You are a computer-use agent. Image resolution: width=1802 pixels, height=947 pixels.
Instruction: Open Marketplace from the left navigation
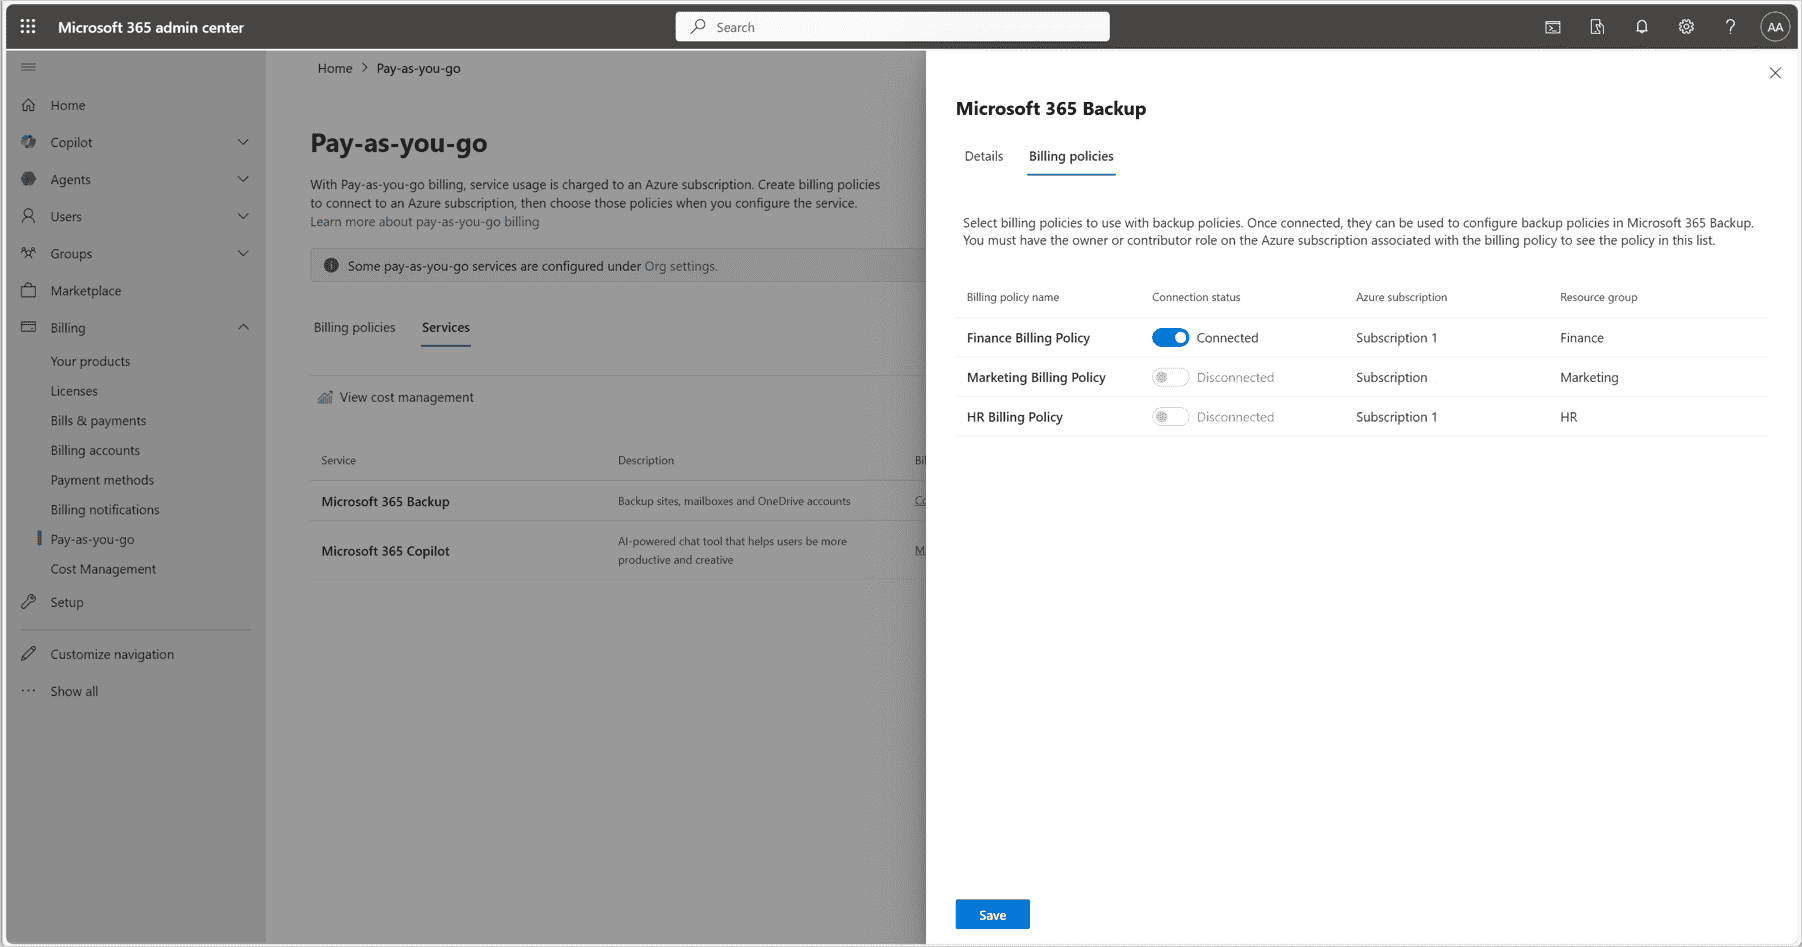86,290
